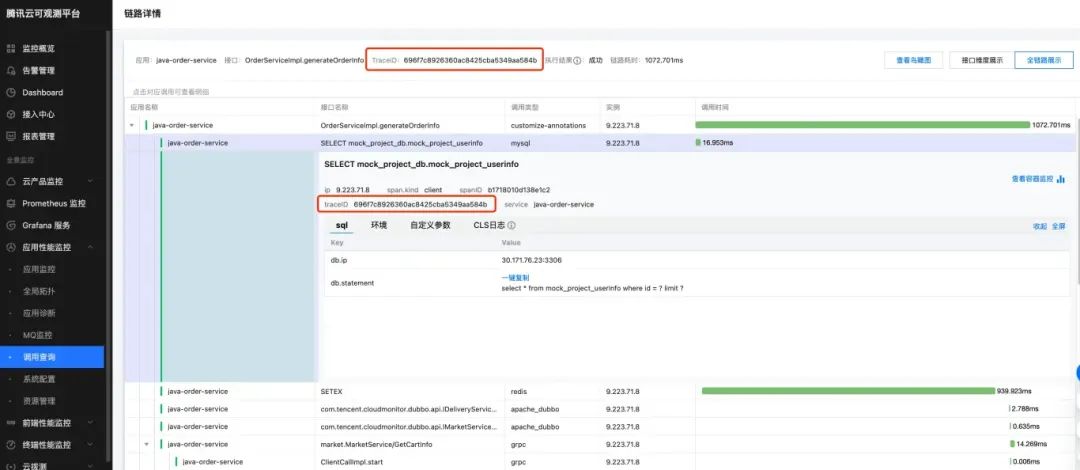Click the 报表管理 sidebar icon

10,136
